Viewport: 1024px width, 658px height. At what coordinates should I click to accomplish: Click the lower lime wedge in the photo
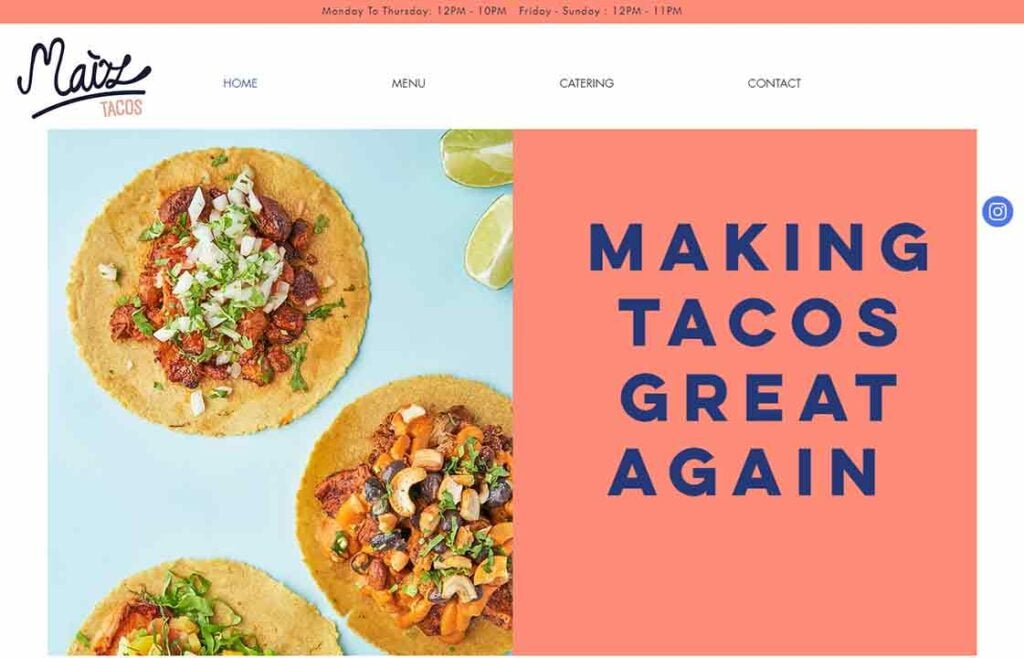[490, 242]
